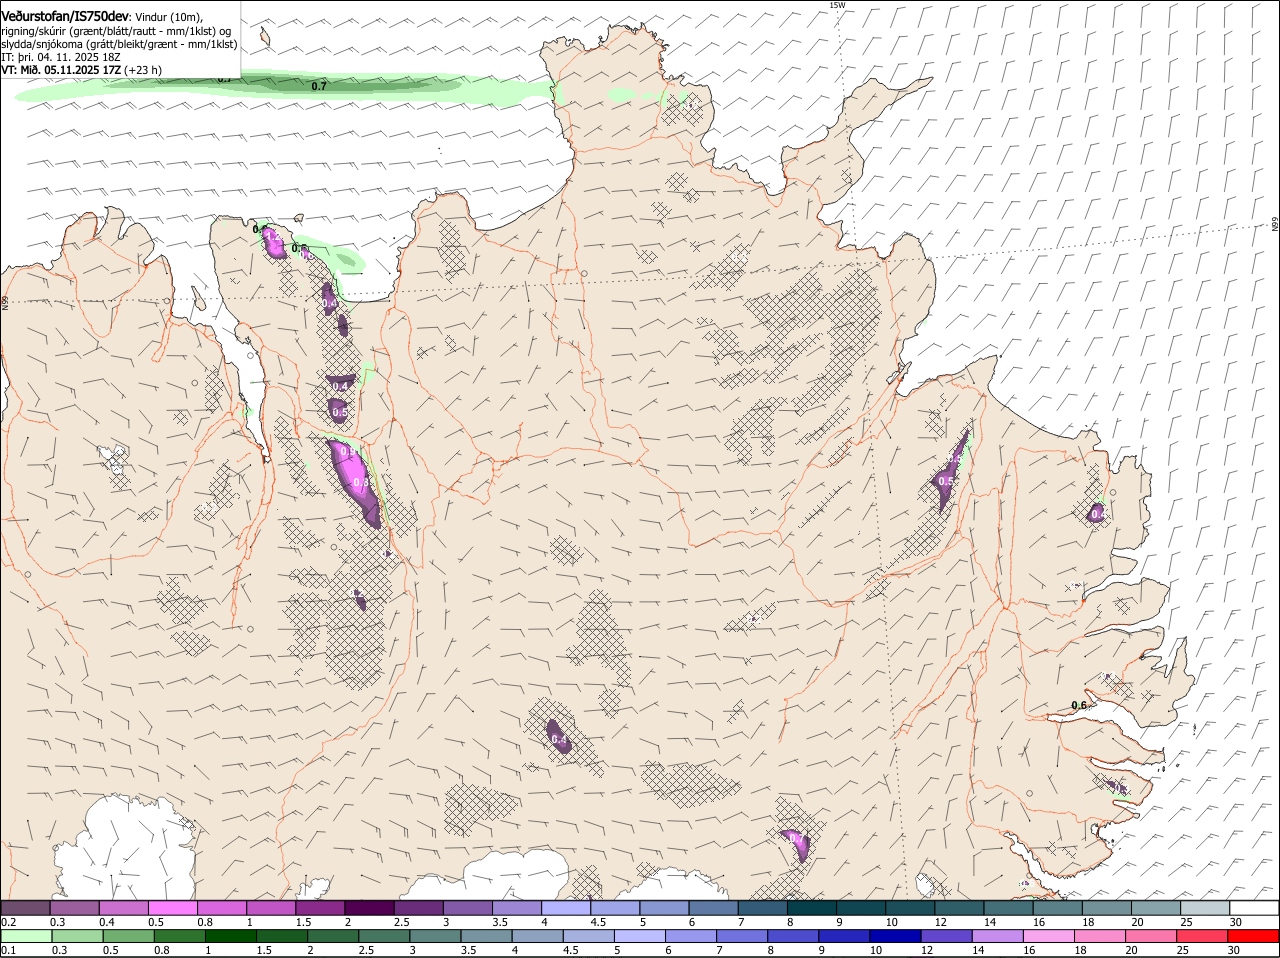
Task: Pick the grey-teal 20 swatch in upper legend row
Action: [1157, 908]
